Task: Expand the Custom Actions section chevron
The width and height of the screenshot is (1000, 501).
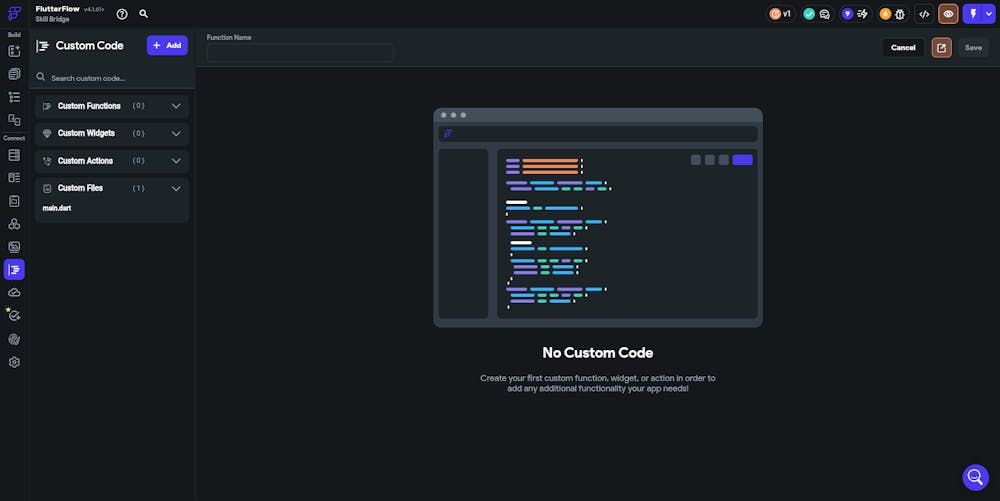Action: point(176,161)
